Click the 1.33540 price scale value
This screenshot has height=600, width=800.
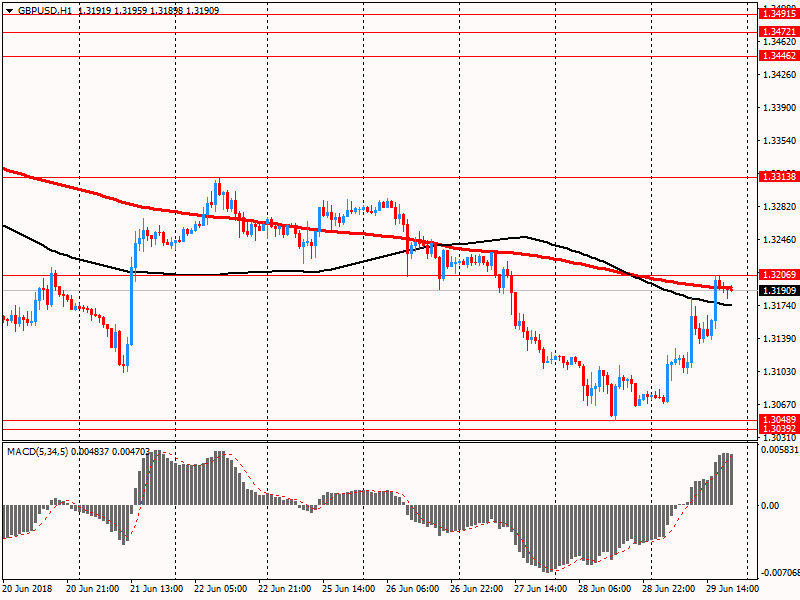(779, 140)
